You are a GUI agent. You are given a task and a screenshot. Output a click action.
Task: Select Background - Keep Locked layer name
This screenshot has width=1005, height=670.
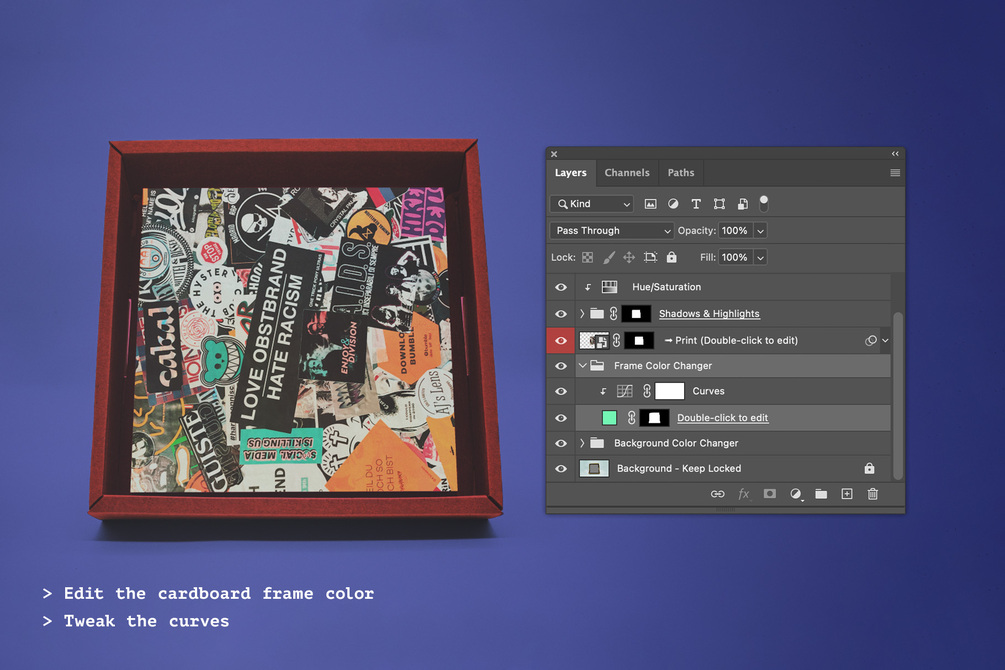(x=679, y=469)
